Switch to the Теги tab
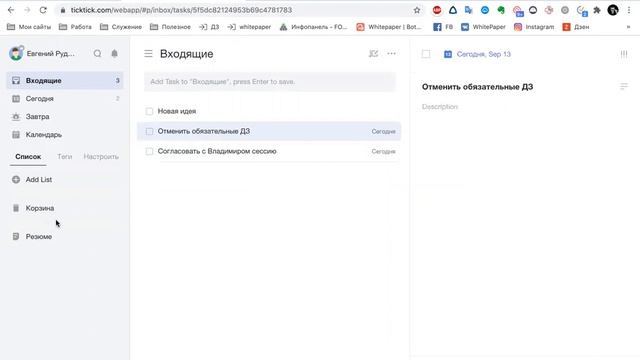 coord(64,157)
